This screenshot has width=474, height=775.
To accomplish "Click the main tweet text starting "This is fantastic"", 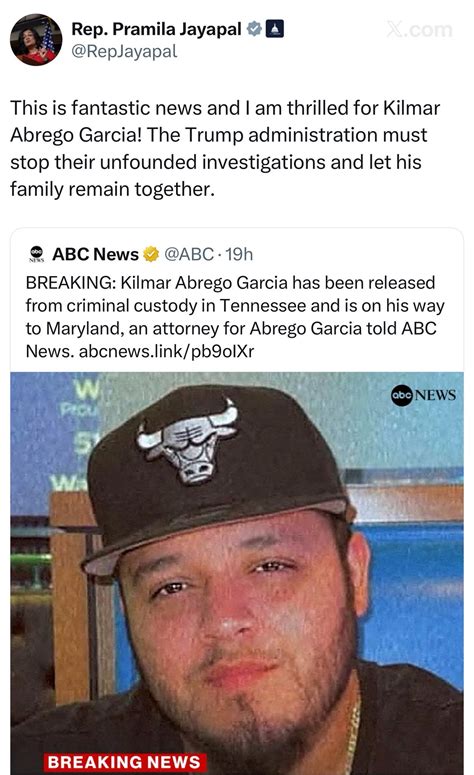I will point(225,148).
